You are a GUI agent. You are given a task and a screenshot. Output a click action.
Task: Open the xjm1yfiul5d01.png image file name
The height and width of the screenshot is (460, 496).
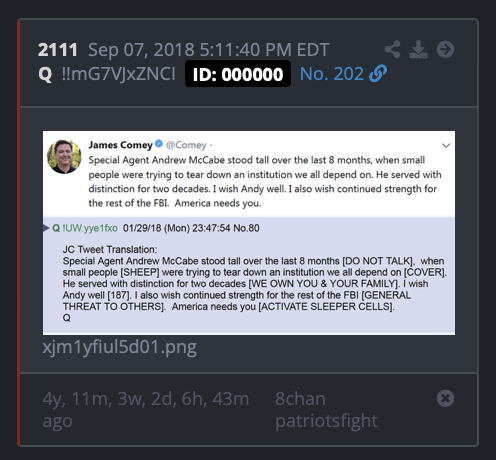pyautogui.click(x=120, y=347)
